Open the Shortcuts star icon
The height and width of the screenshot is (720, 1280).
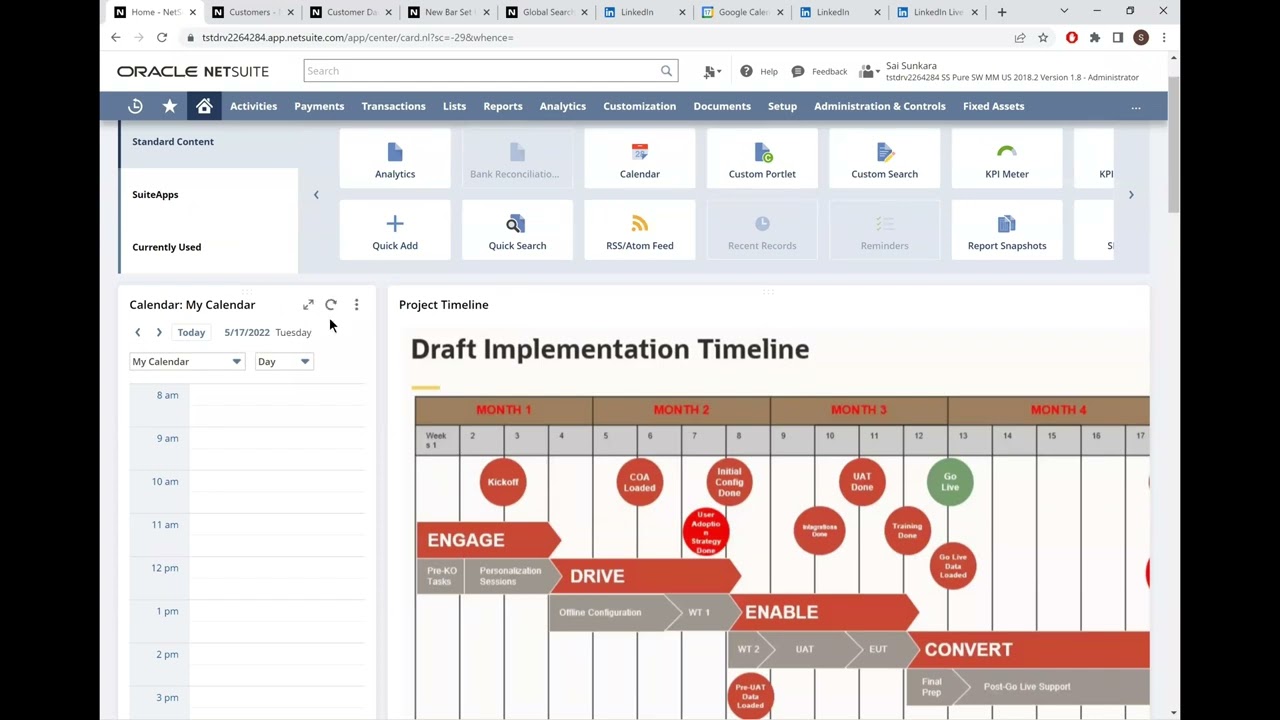[170, 106]
